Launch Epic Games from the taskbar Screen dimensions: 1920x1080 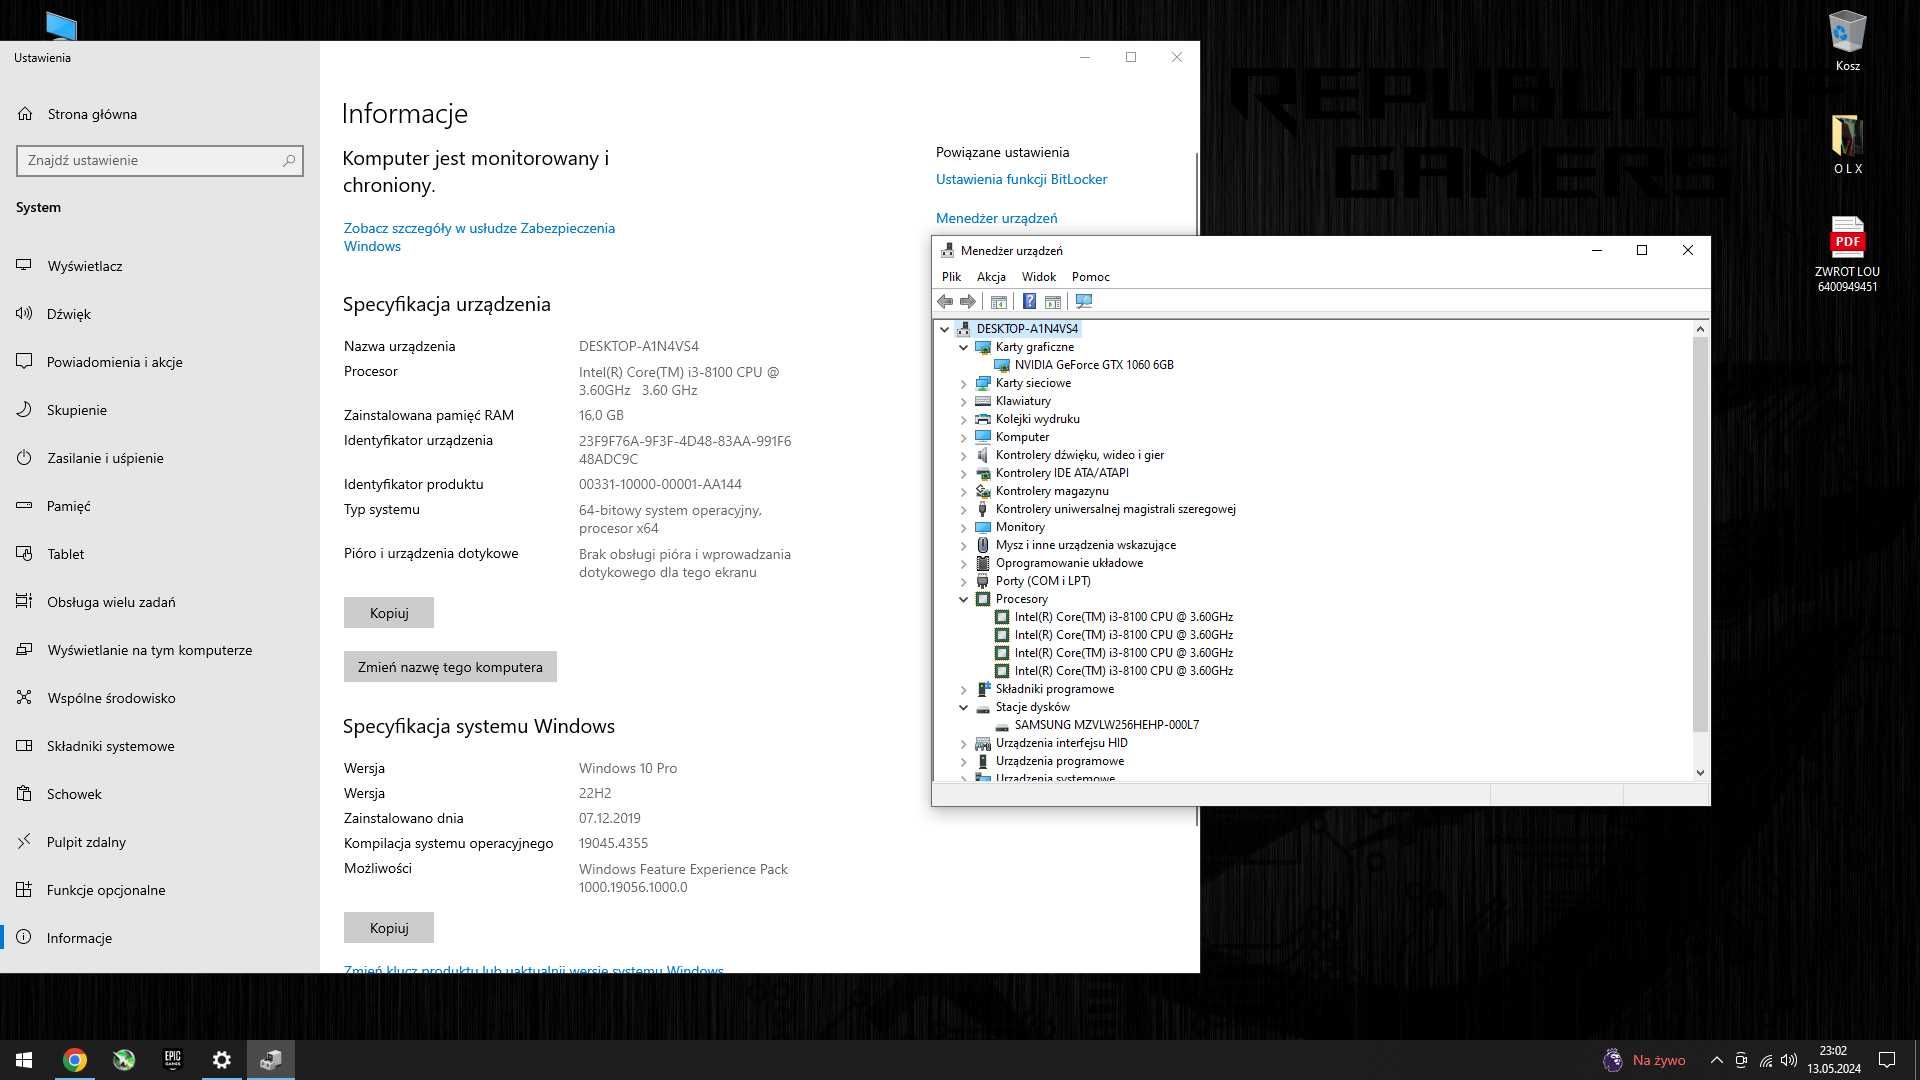(173, 1060)
